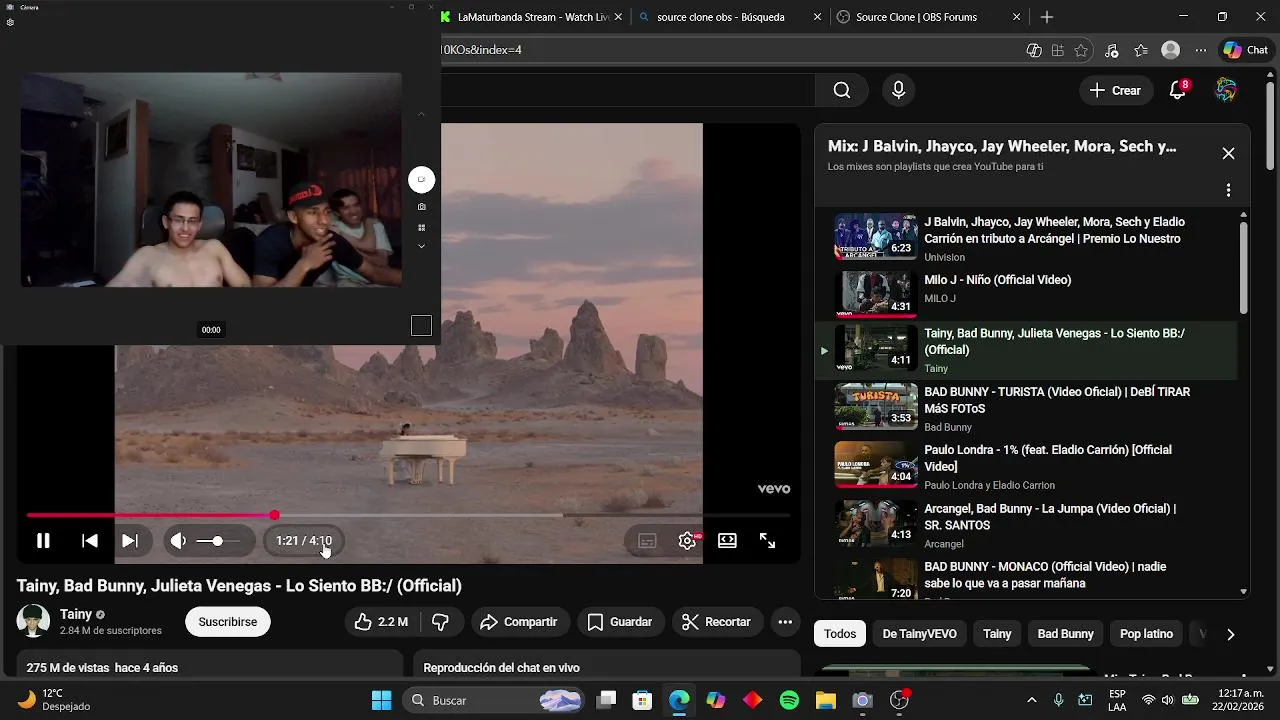Mute the video volume speaker icon

[x=178, y=541]
